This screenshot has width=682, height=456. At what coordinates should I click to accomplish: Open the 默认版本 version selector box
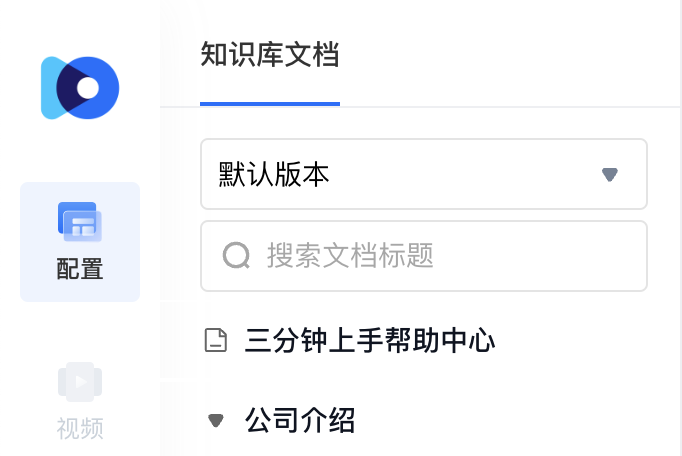pos(424,174)
